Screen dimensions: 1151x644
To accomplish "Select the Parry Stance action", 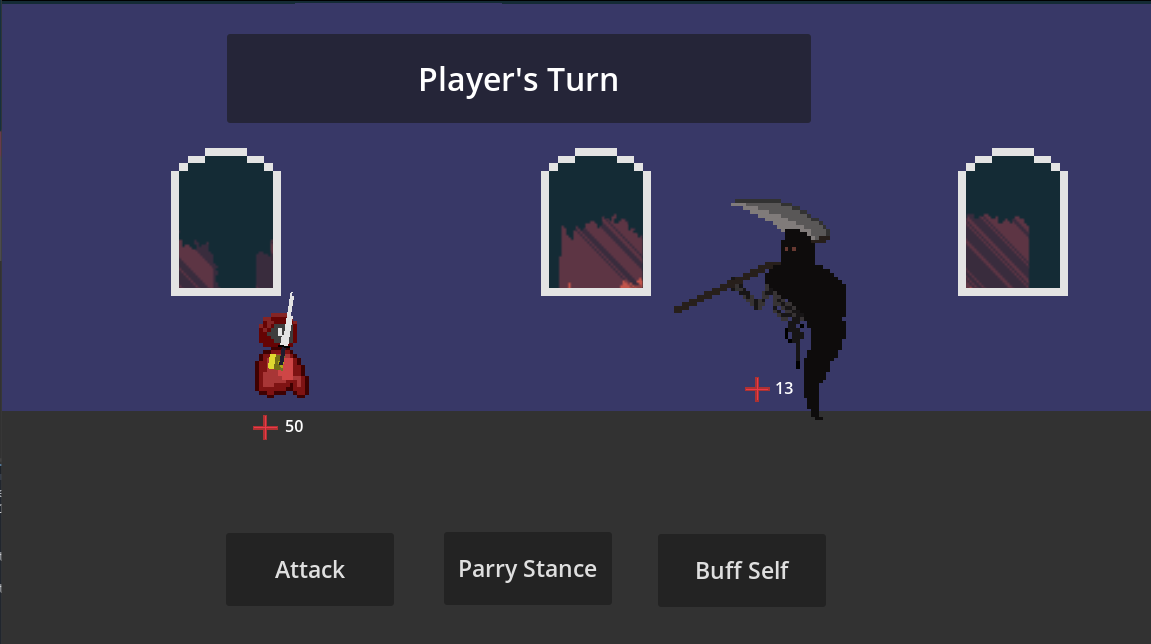I will [528, 568].
